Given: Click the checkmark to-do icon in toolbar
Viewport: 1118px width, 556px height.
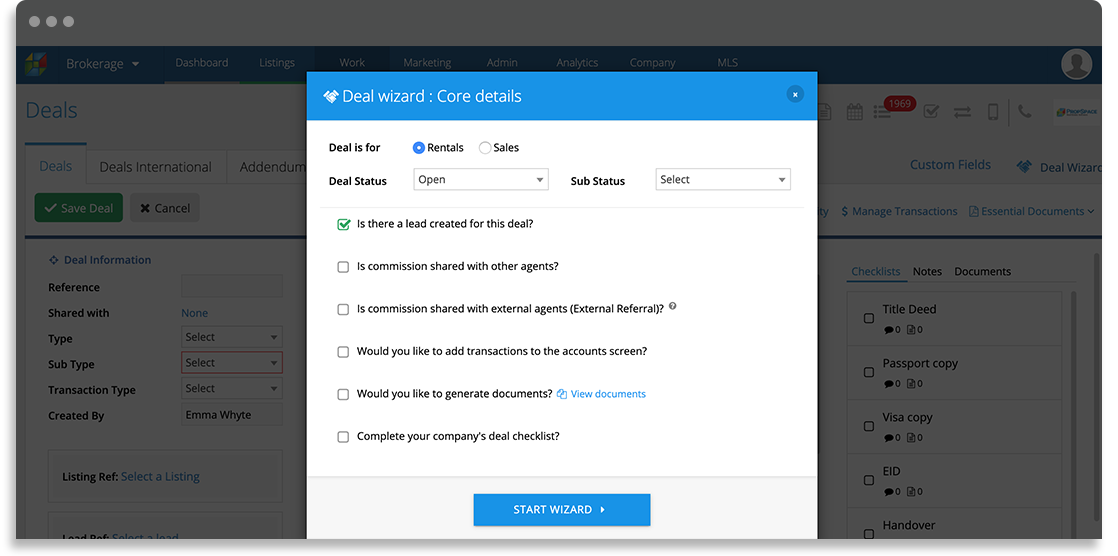Looking at the screenshot, I should click(930, 112).
